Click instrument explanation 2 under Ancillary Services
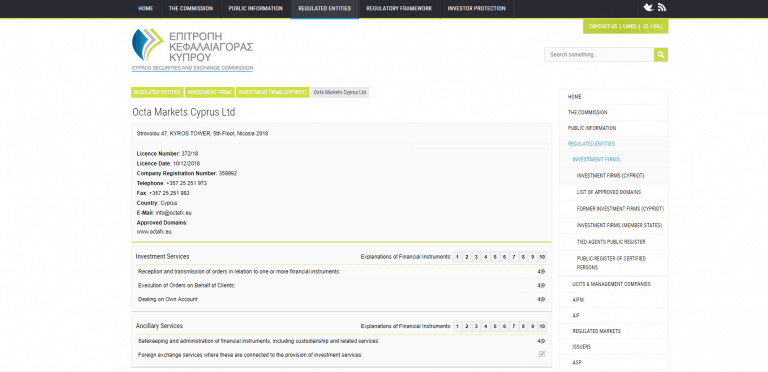768x372 pixels. (467, 326)
